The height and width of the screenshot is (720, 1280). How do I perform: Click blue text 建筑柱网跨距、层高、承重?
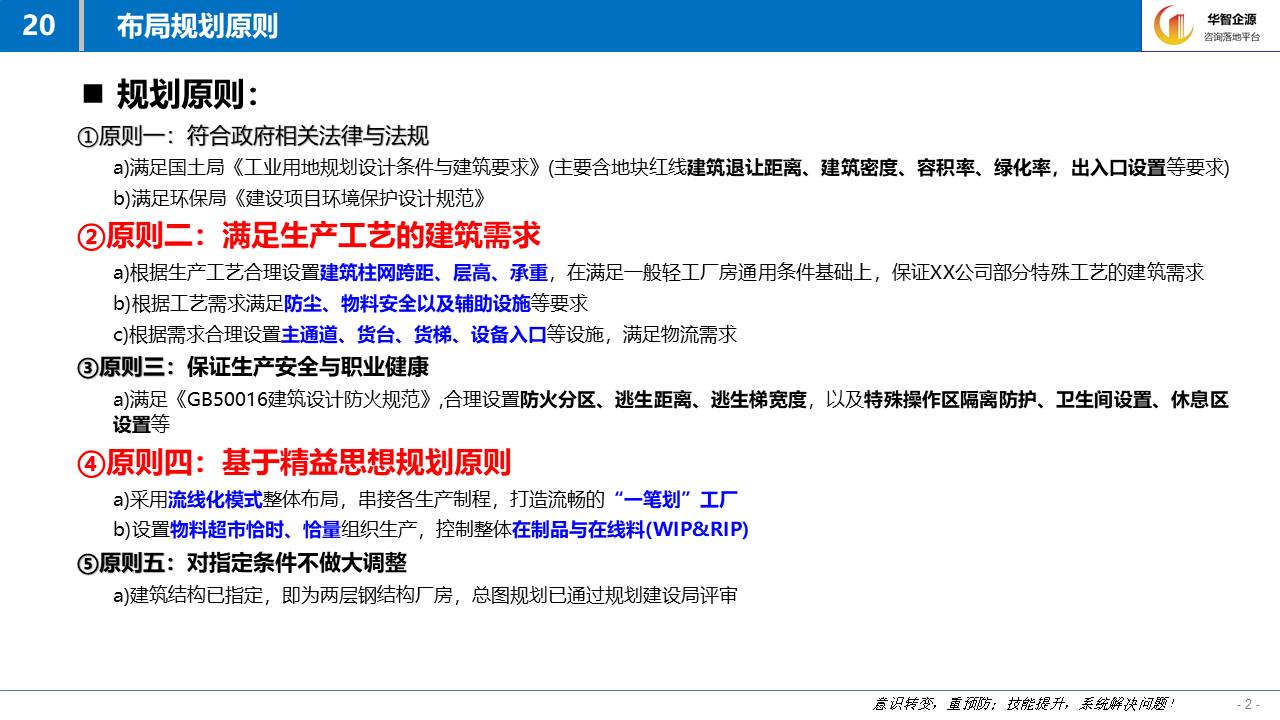click(x=434, y=272)
